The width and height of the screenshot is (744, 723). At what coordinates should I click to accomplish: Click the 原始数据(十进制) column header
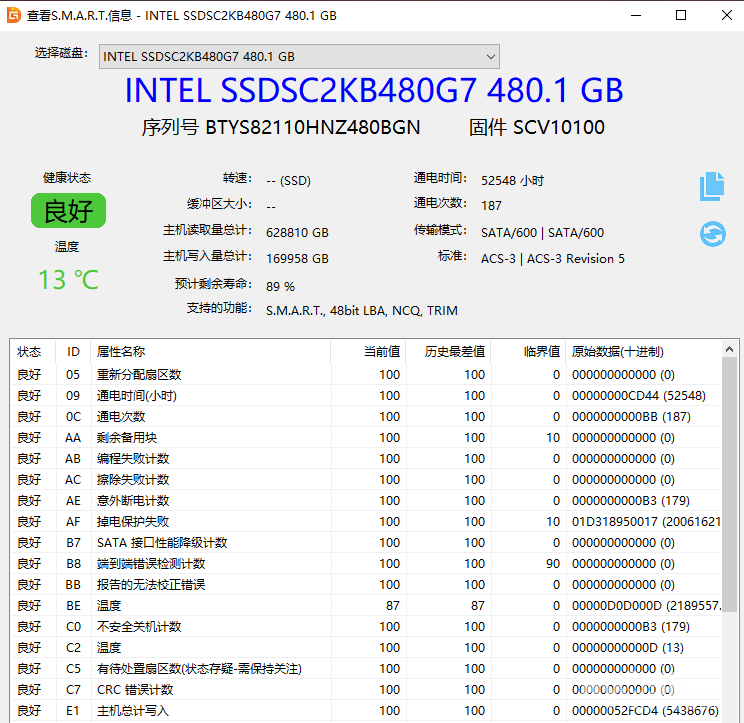coord(617,352)
